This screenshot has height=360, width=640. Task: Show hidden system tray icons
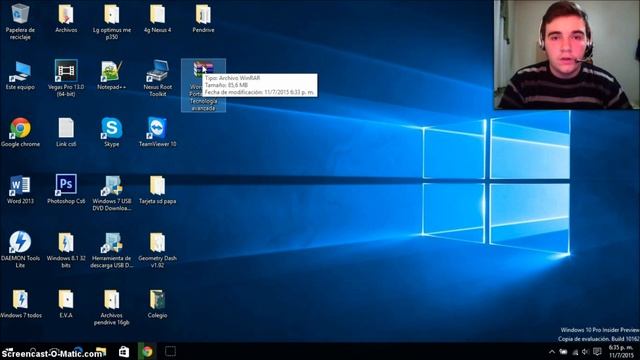pos(551,352)
